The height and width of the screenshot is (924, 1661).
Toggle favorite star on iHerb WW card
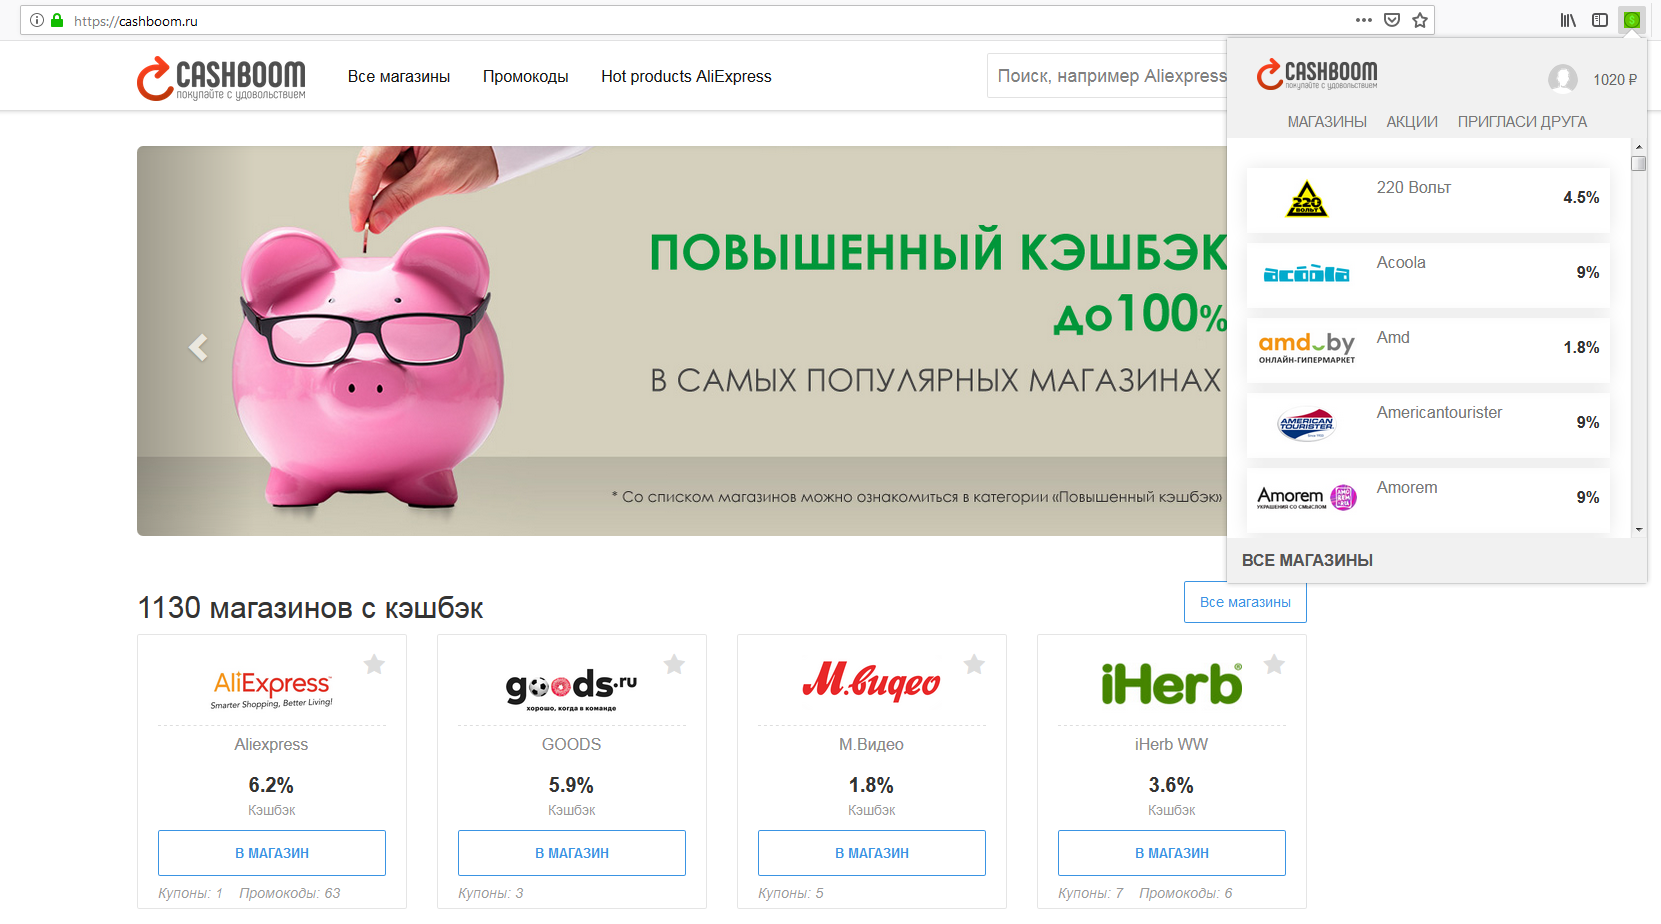[1274, 664]
